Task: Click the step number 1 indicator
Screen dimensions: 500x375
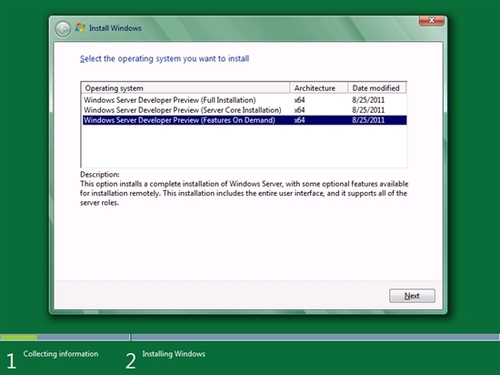Action: point(11,361)
